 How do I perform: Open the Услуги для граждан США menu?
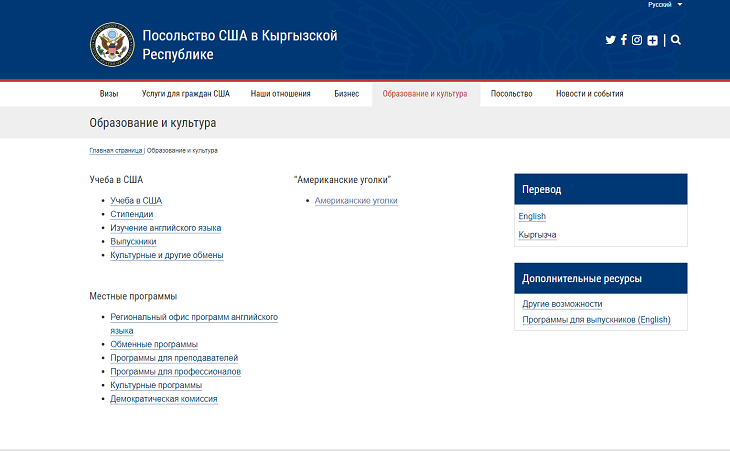pyautogui.click(x=186, y=94)
